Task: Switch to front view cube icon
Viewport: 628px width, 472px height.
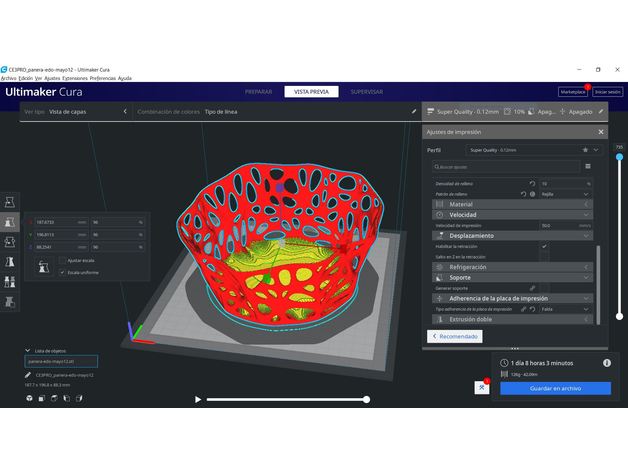Action: click(x=42, y=398)
